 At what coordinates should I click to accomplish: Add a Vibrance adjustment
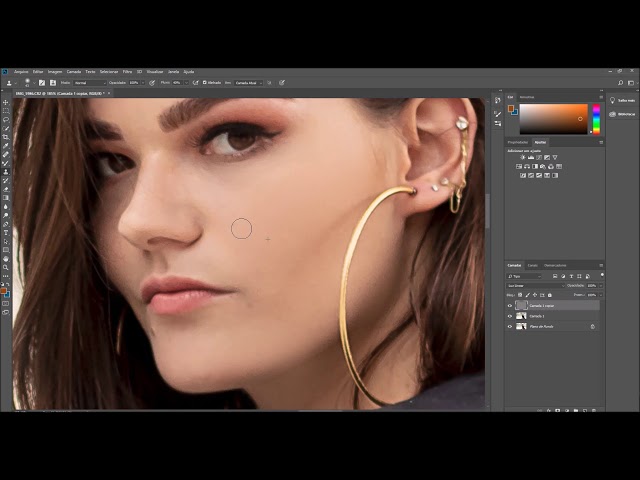(x=555, y=157)
